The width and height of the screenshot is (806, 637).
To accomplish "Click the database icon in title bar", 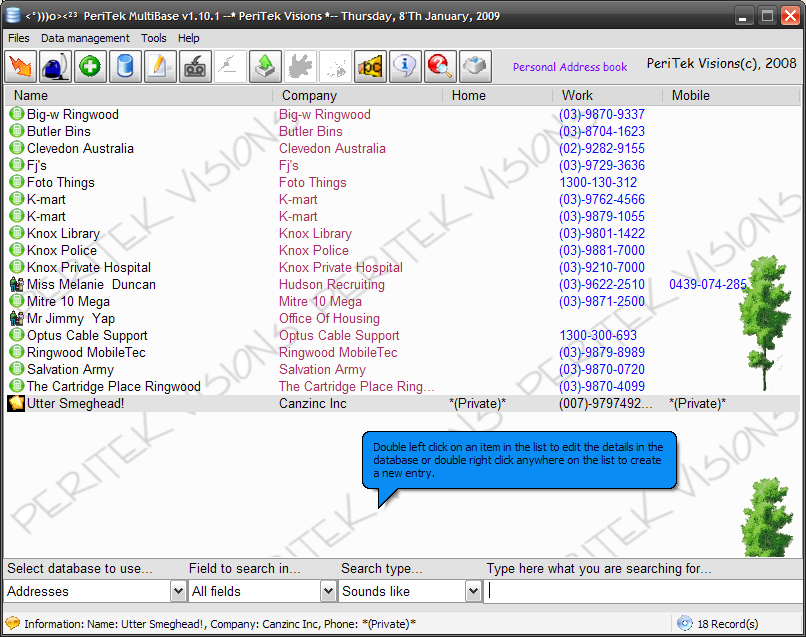I will coord(13,15).
